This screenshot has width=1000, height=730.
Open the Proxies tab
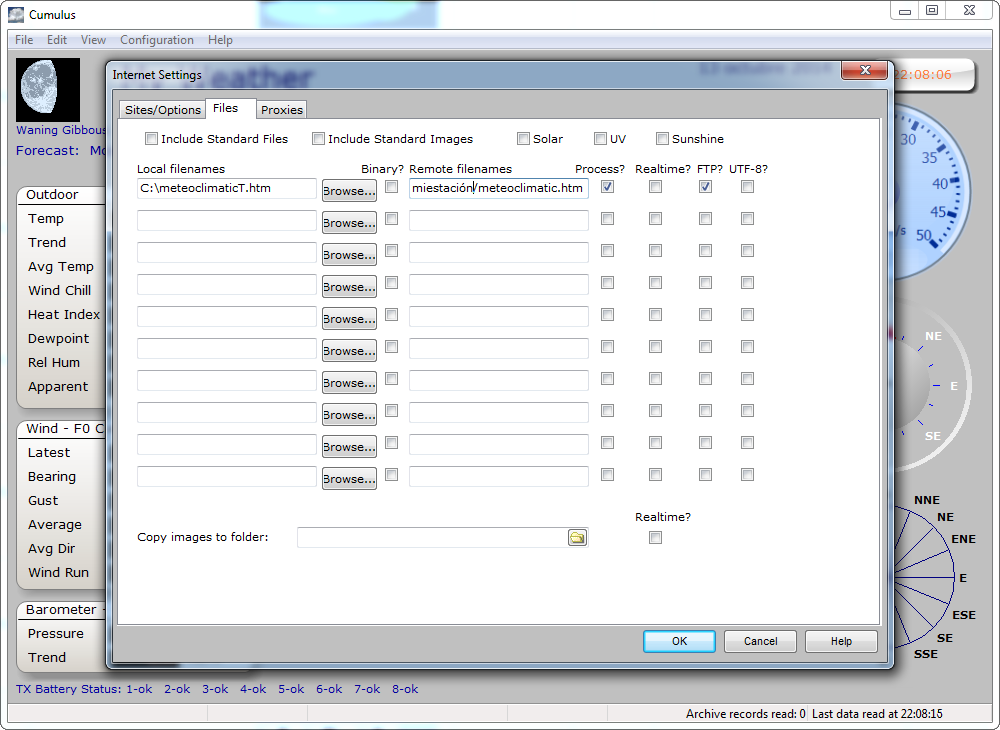(x=282, y=110)
